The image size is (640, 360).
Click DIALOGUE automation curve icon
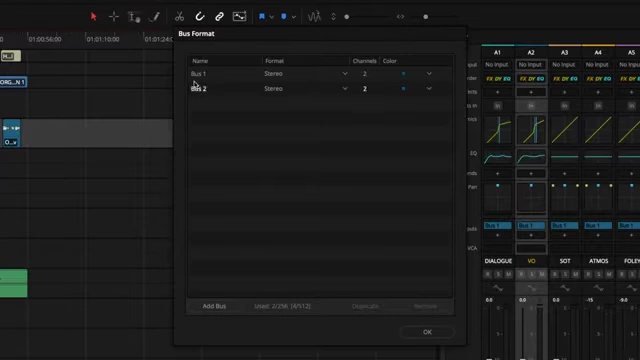(498, 288)
